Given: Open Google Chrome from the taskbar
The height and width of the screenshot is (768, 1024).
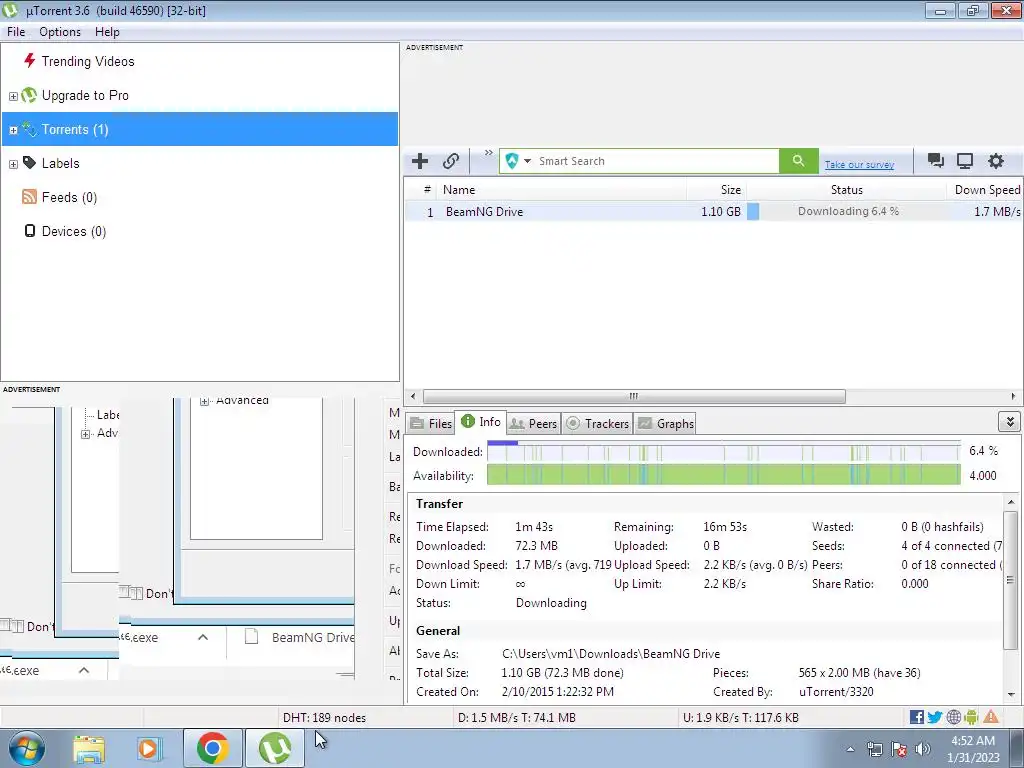Looking at the screenshot, I should coord(212,748).
